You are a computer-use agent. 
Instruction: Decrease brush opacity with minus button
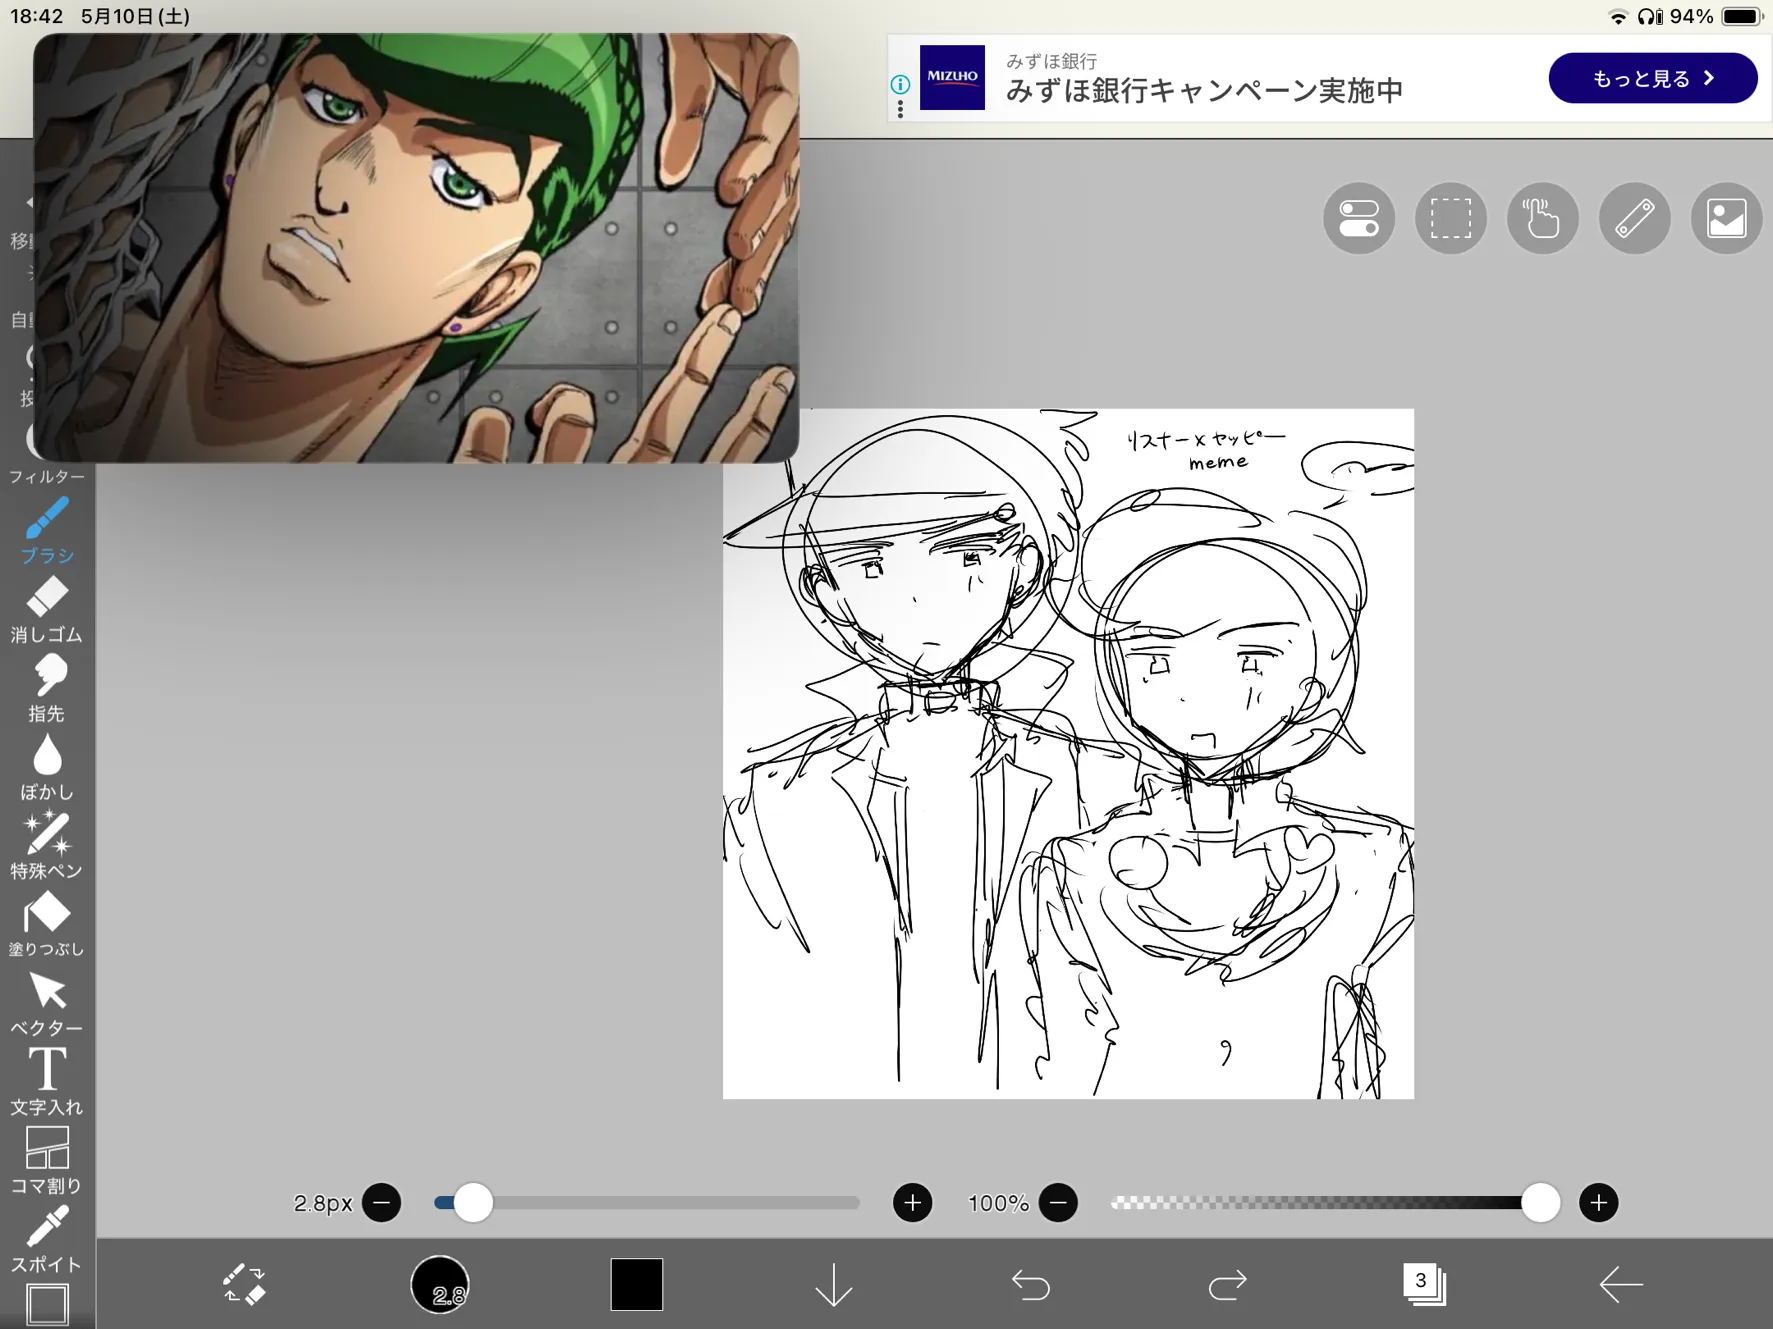coord(1058,1202)
